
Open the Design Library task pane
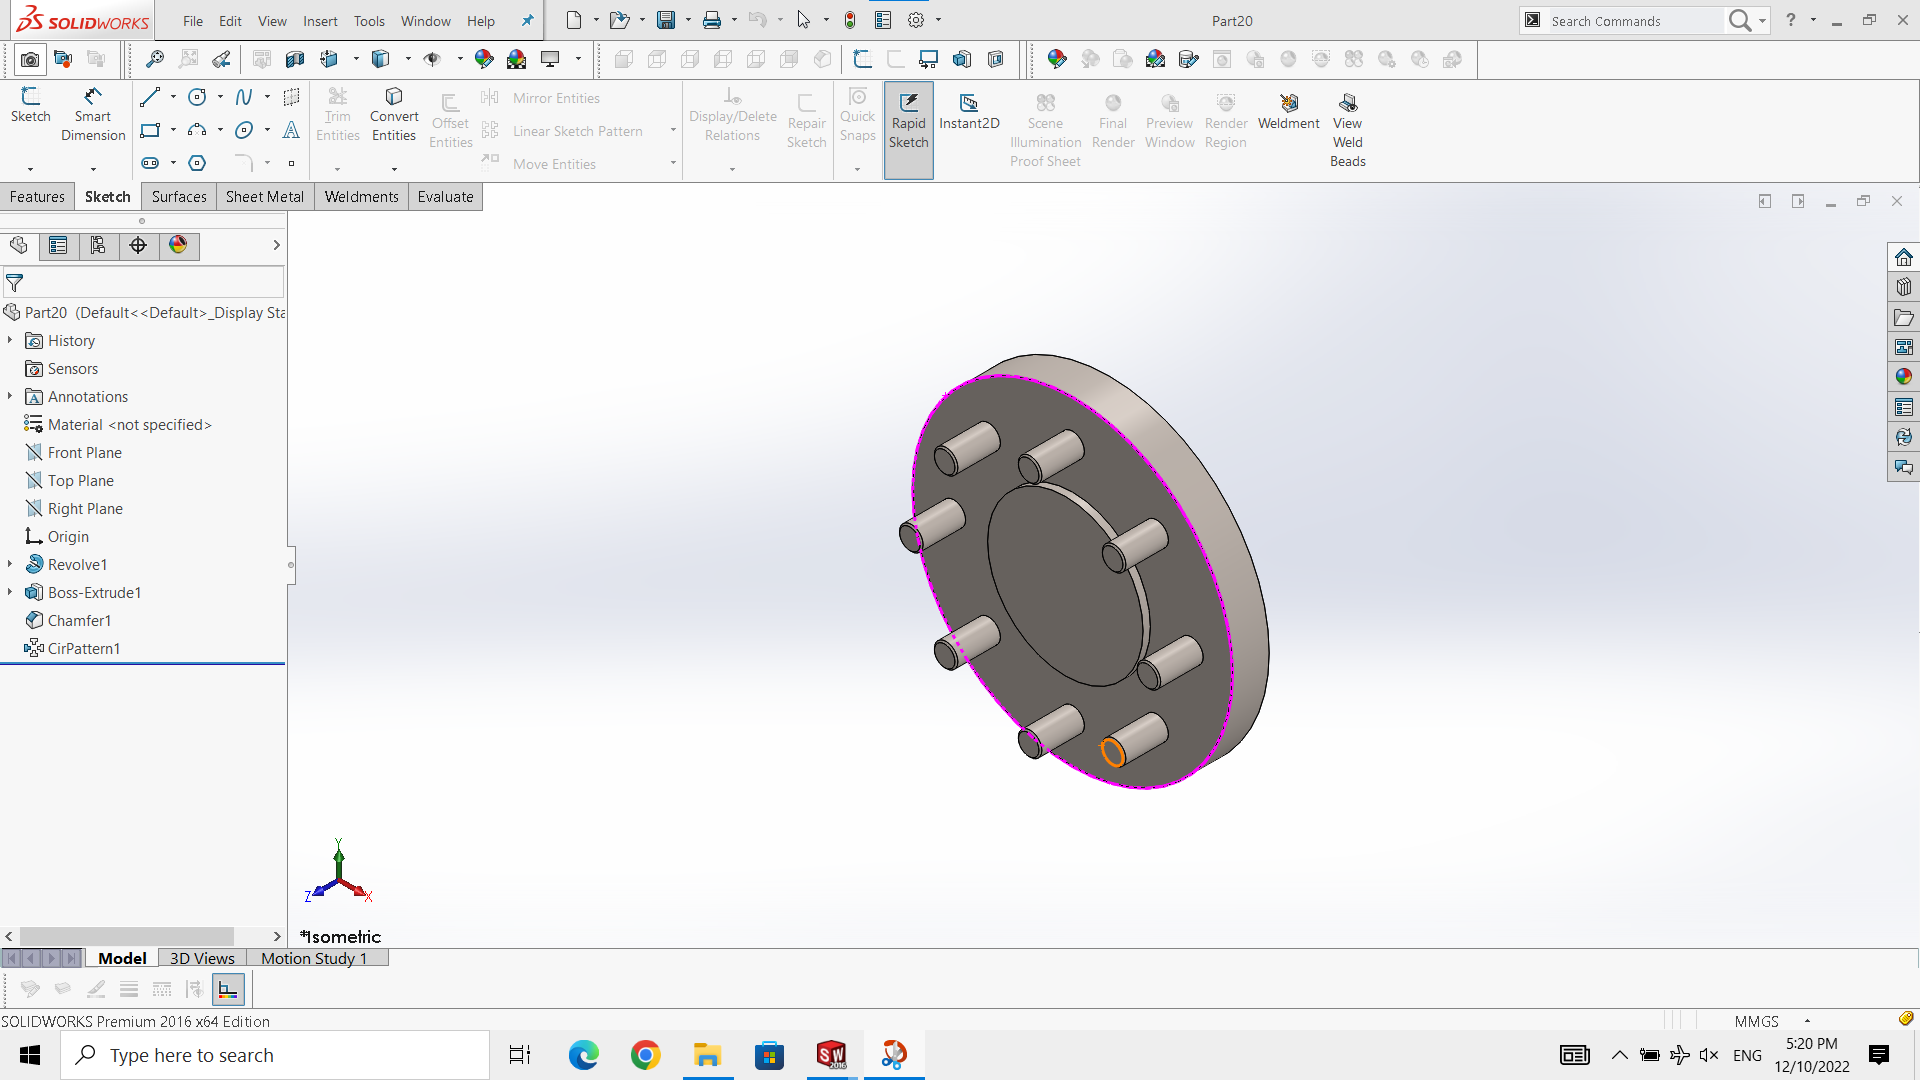(x=1903, y=287)
